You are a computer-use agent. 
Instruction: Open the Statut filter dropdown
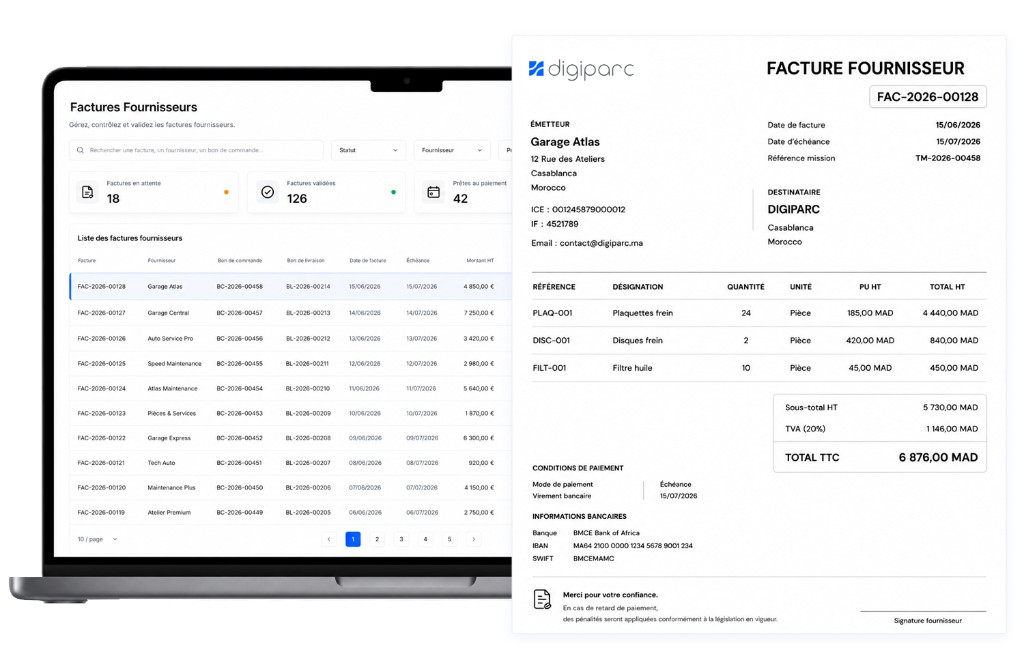point(368,150)
